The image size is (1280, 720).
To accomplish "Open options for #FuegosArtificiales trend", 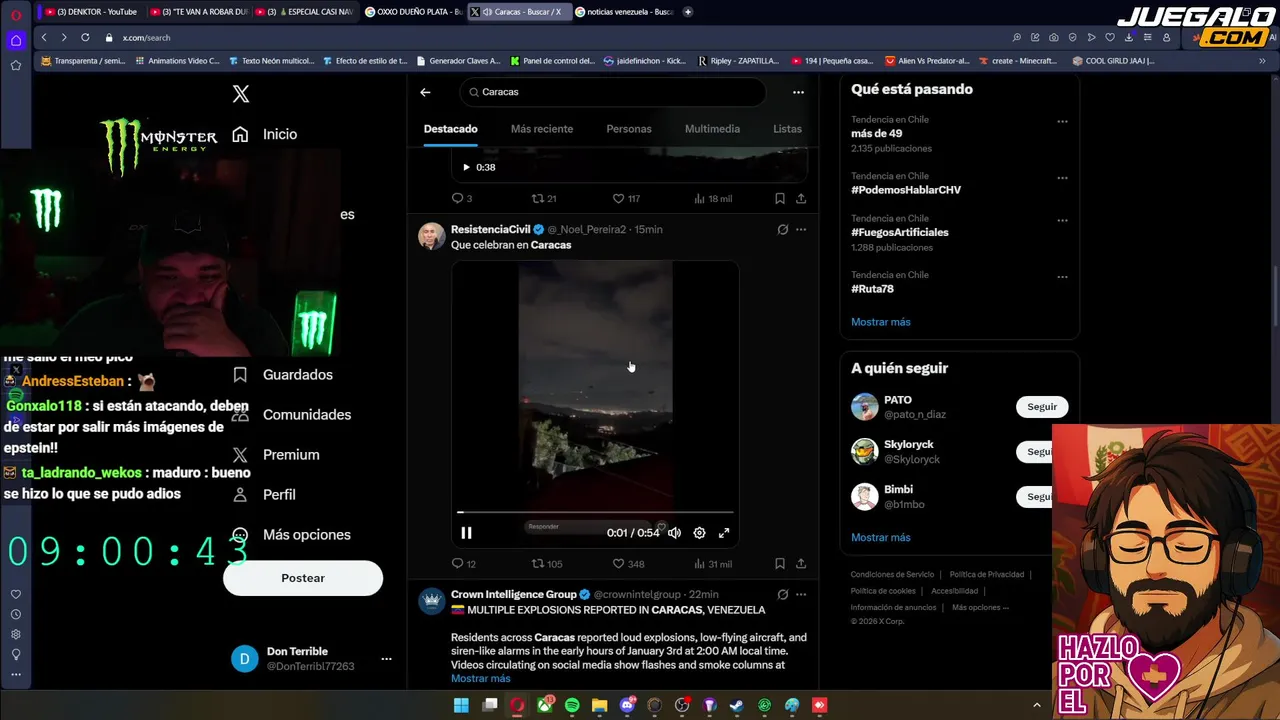I will click(1062, 221).
